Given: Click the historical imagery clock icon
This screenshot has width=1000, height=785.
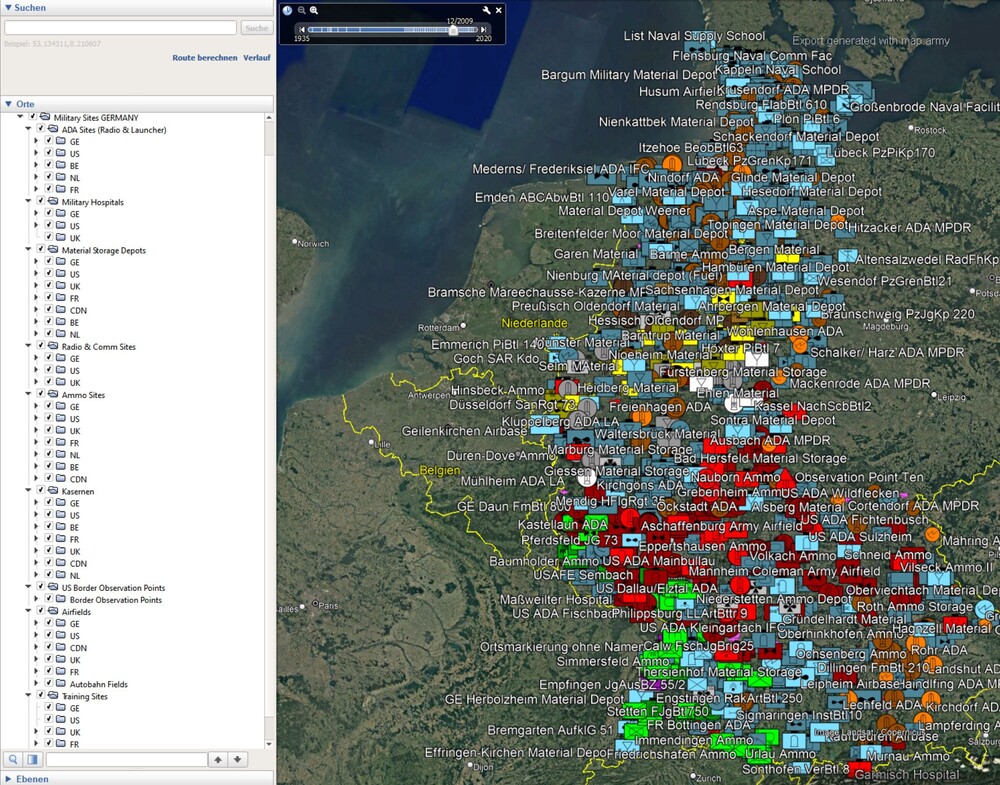Looking at the screenshot, I should coord(288,10).
